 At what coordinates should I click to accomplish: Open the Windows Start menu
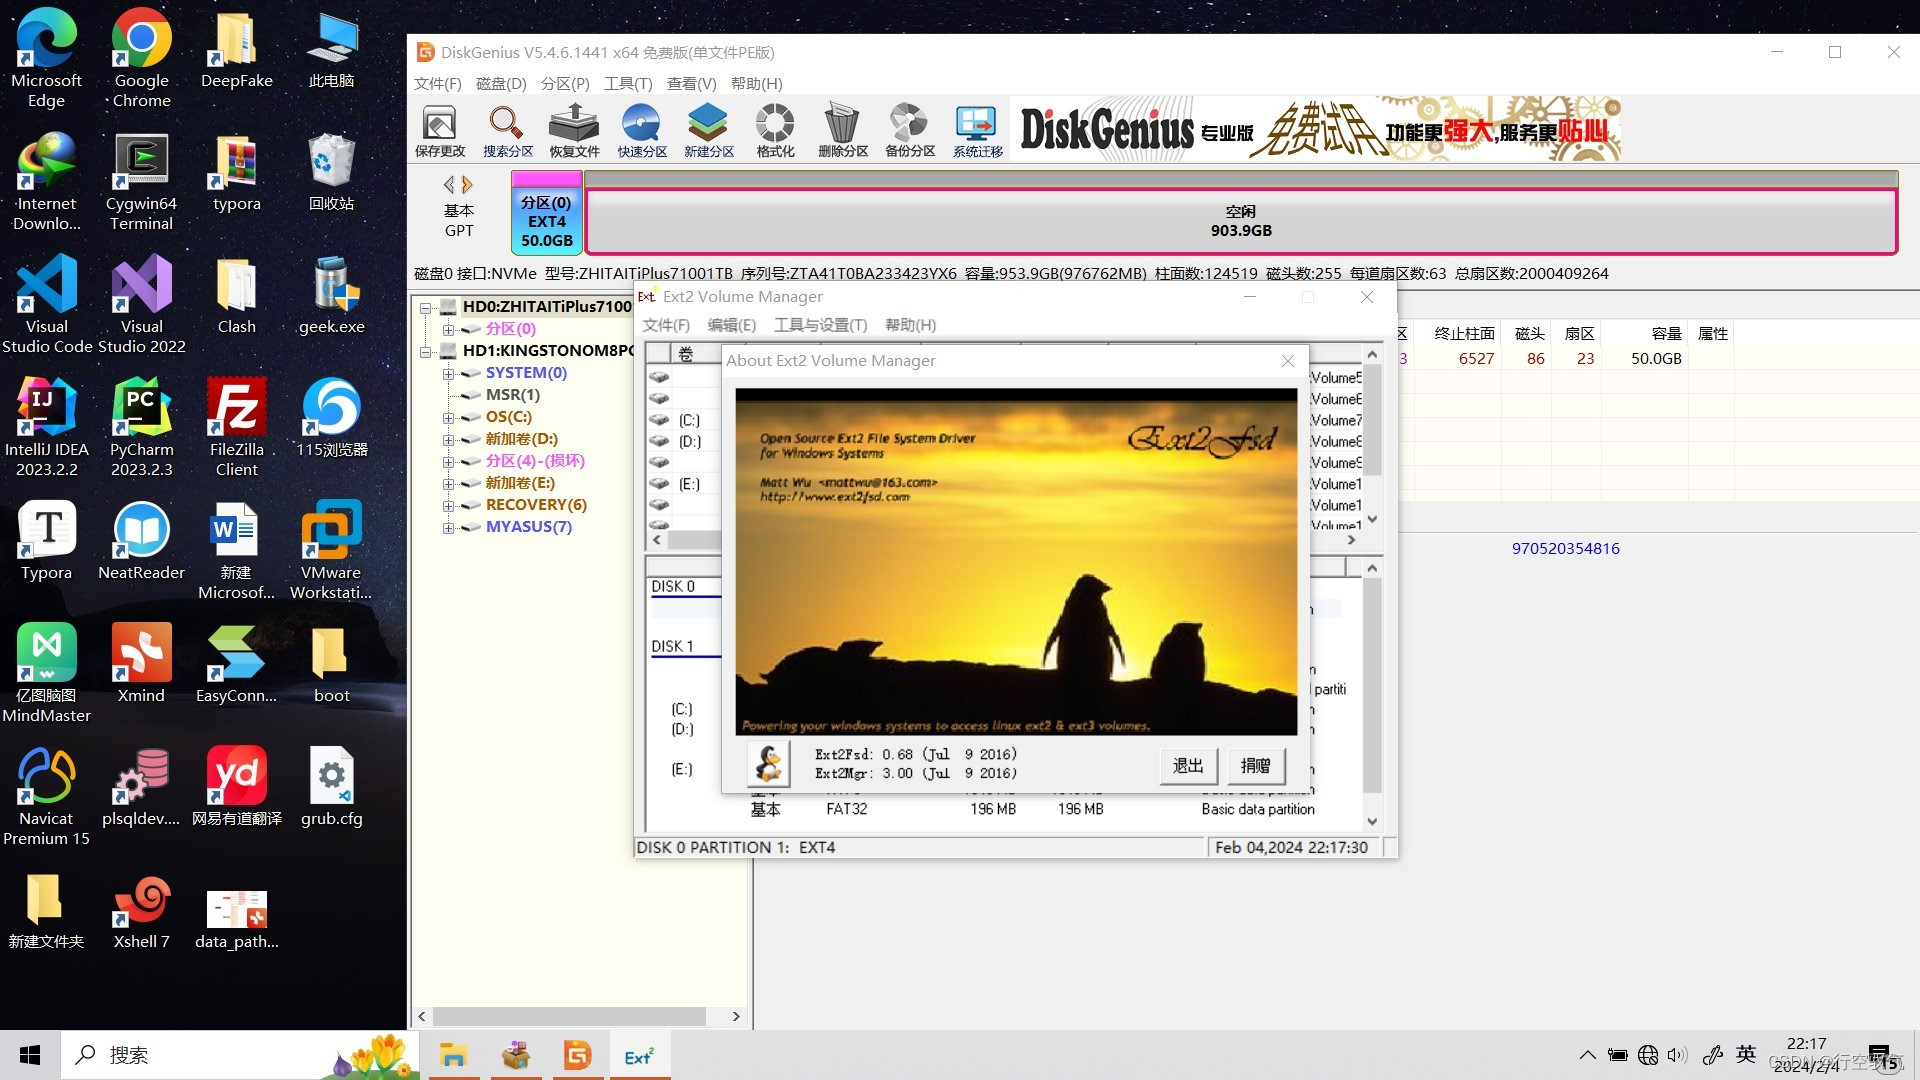click(30, 1056)
